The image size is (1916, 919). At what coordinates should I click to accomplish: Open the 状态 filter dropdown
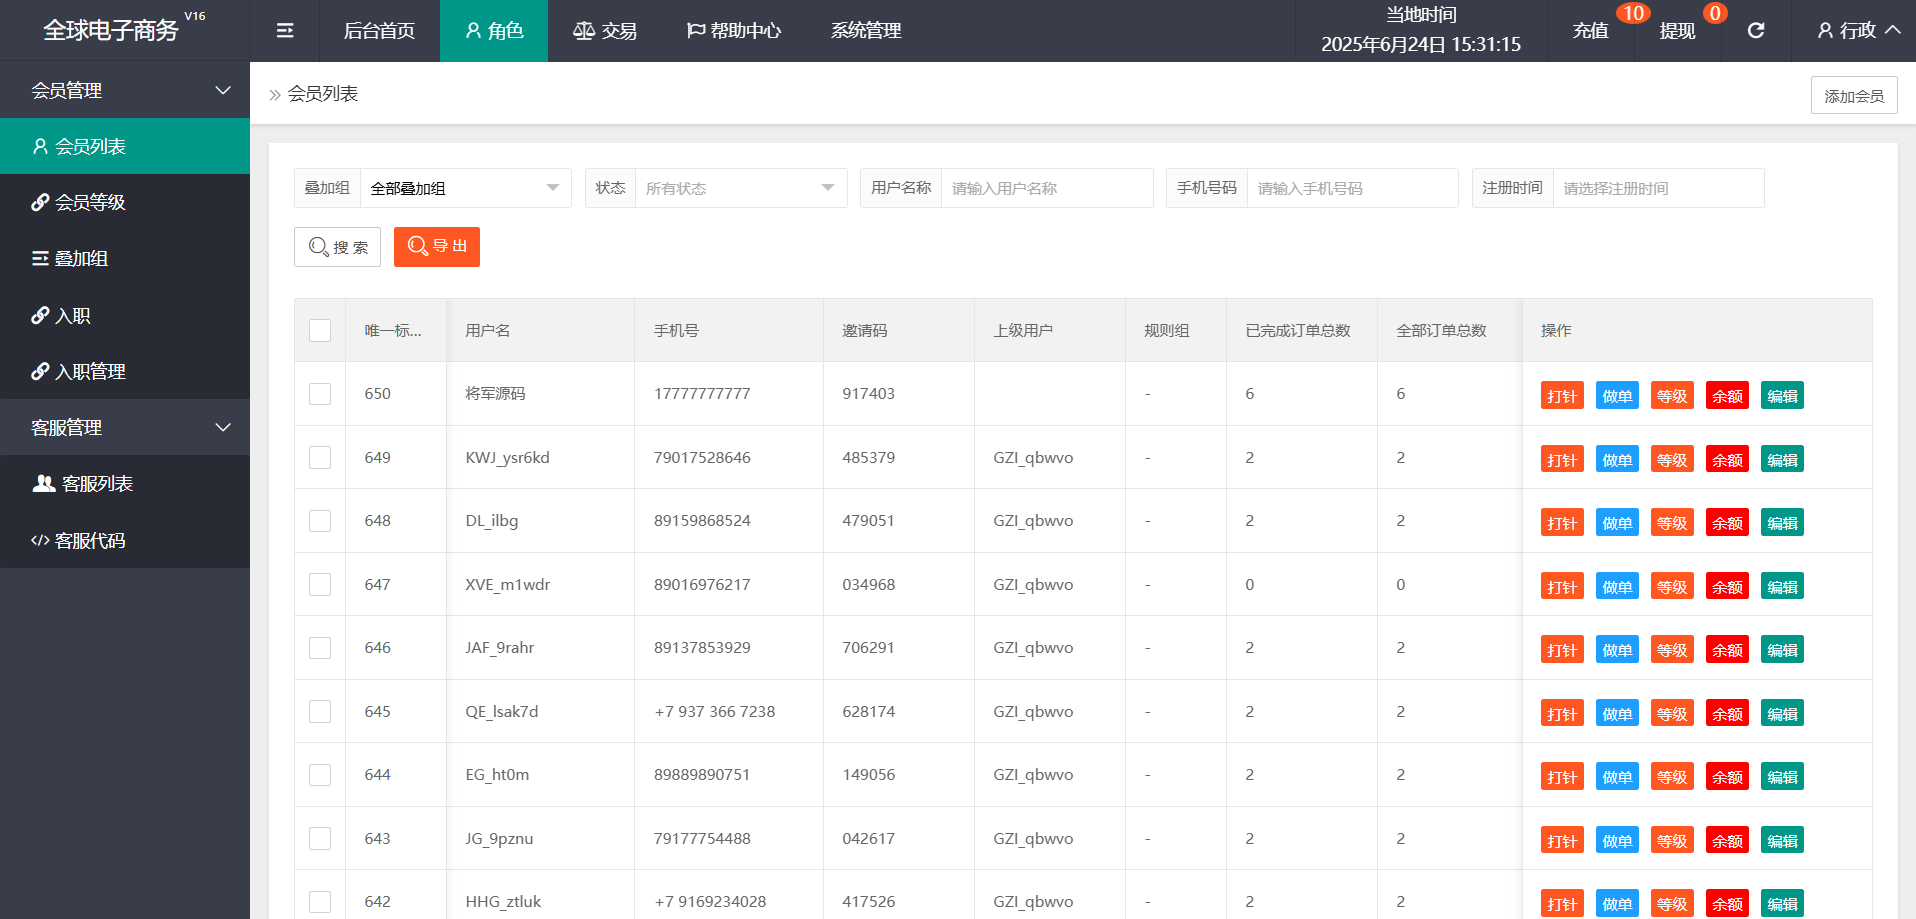[x=741, y=188]
